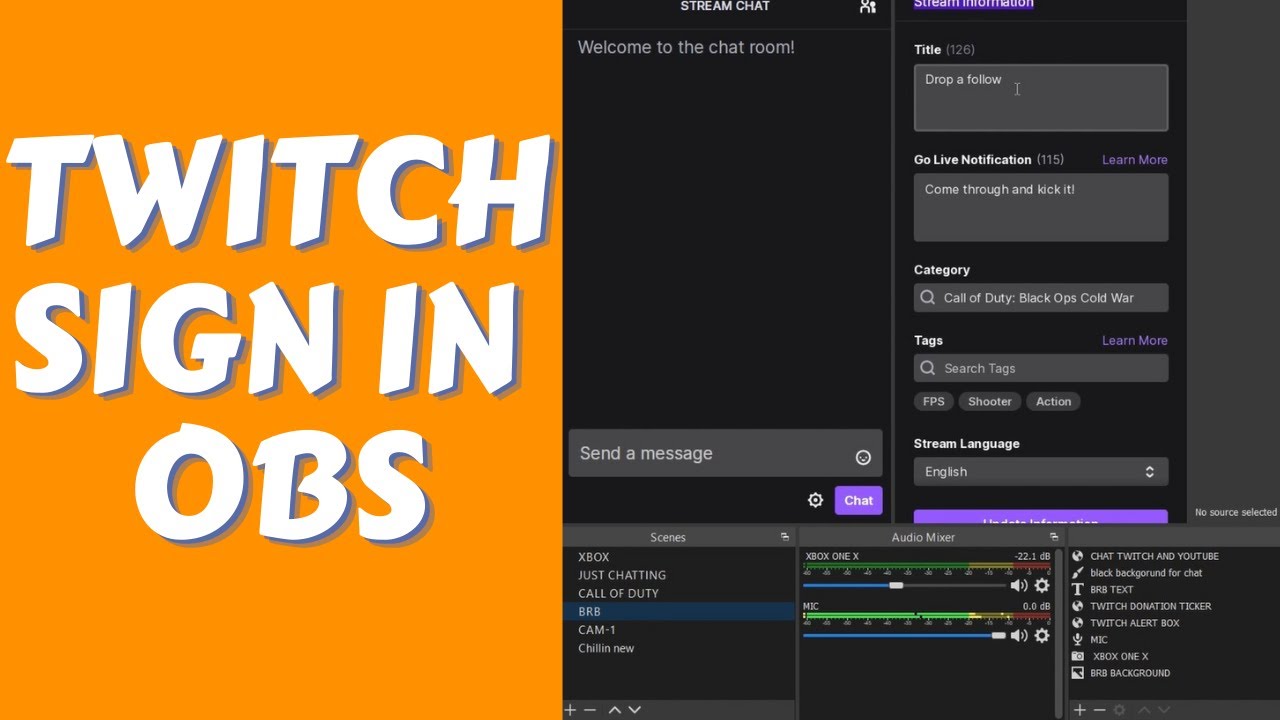Adjust the XBOX ONE X volume slider
This screenshot has width=1280, height=720.
coord(896,585)
